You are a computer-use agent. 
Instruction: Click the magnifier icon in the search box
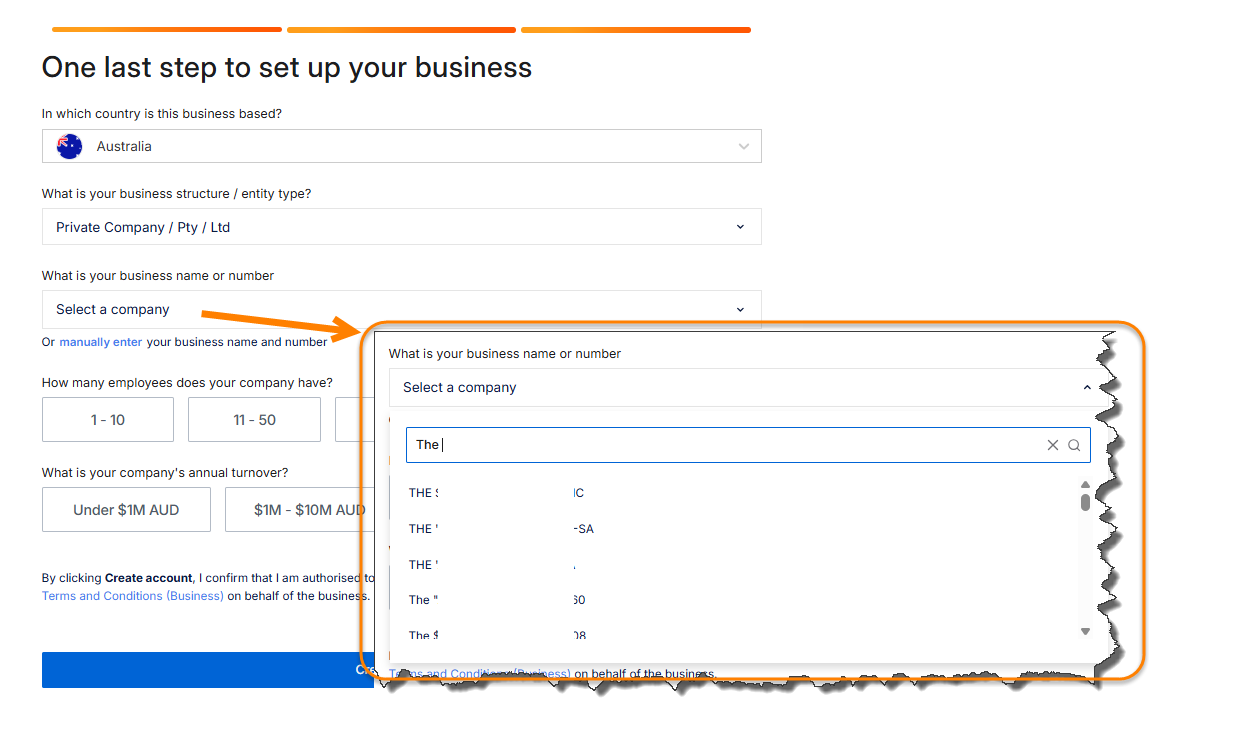[x=1074, y=445]
